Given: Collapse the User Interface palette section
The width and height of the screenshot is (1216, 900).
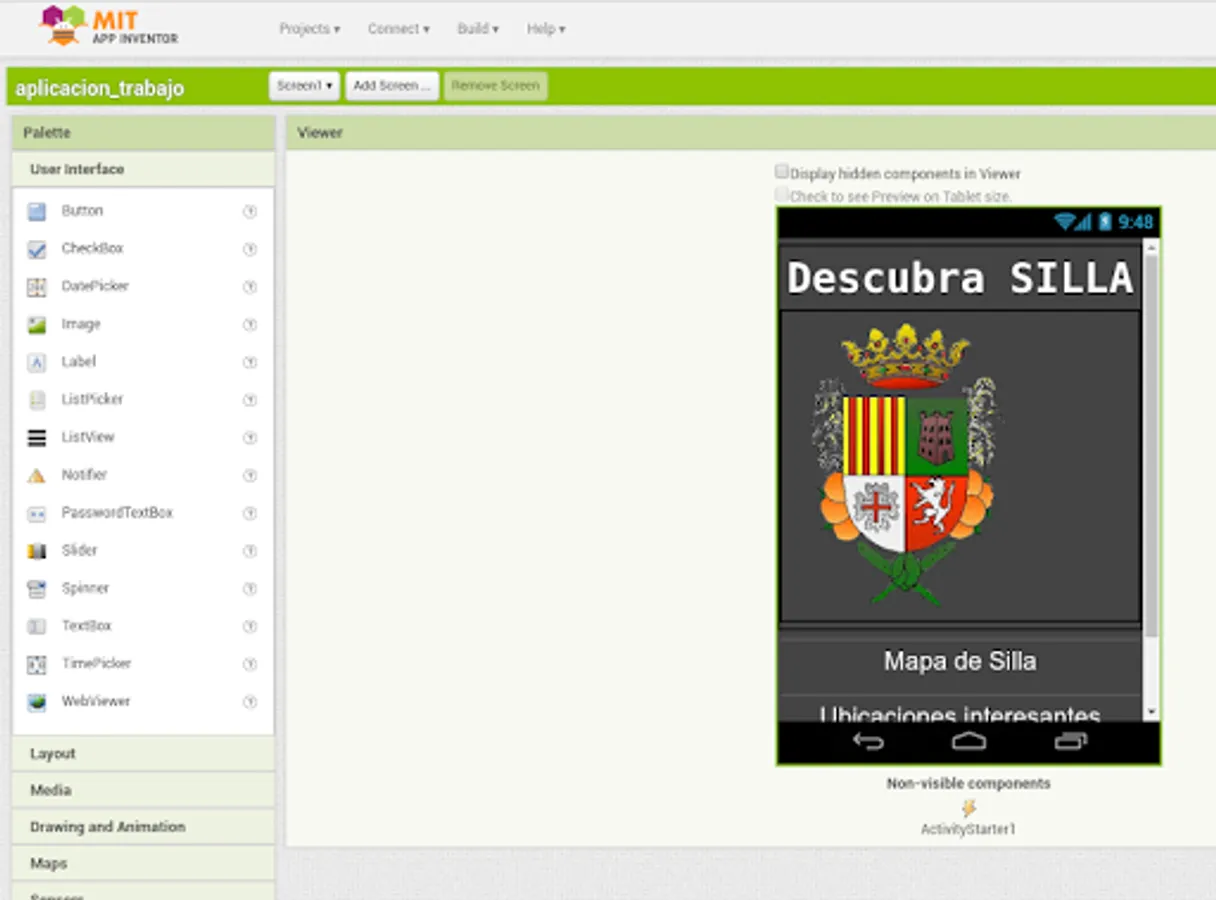Looking at the screenshot, I should tap(143, 170).
